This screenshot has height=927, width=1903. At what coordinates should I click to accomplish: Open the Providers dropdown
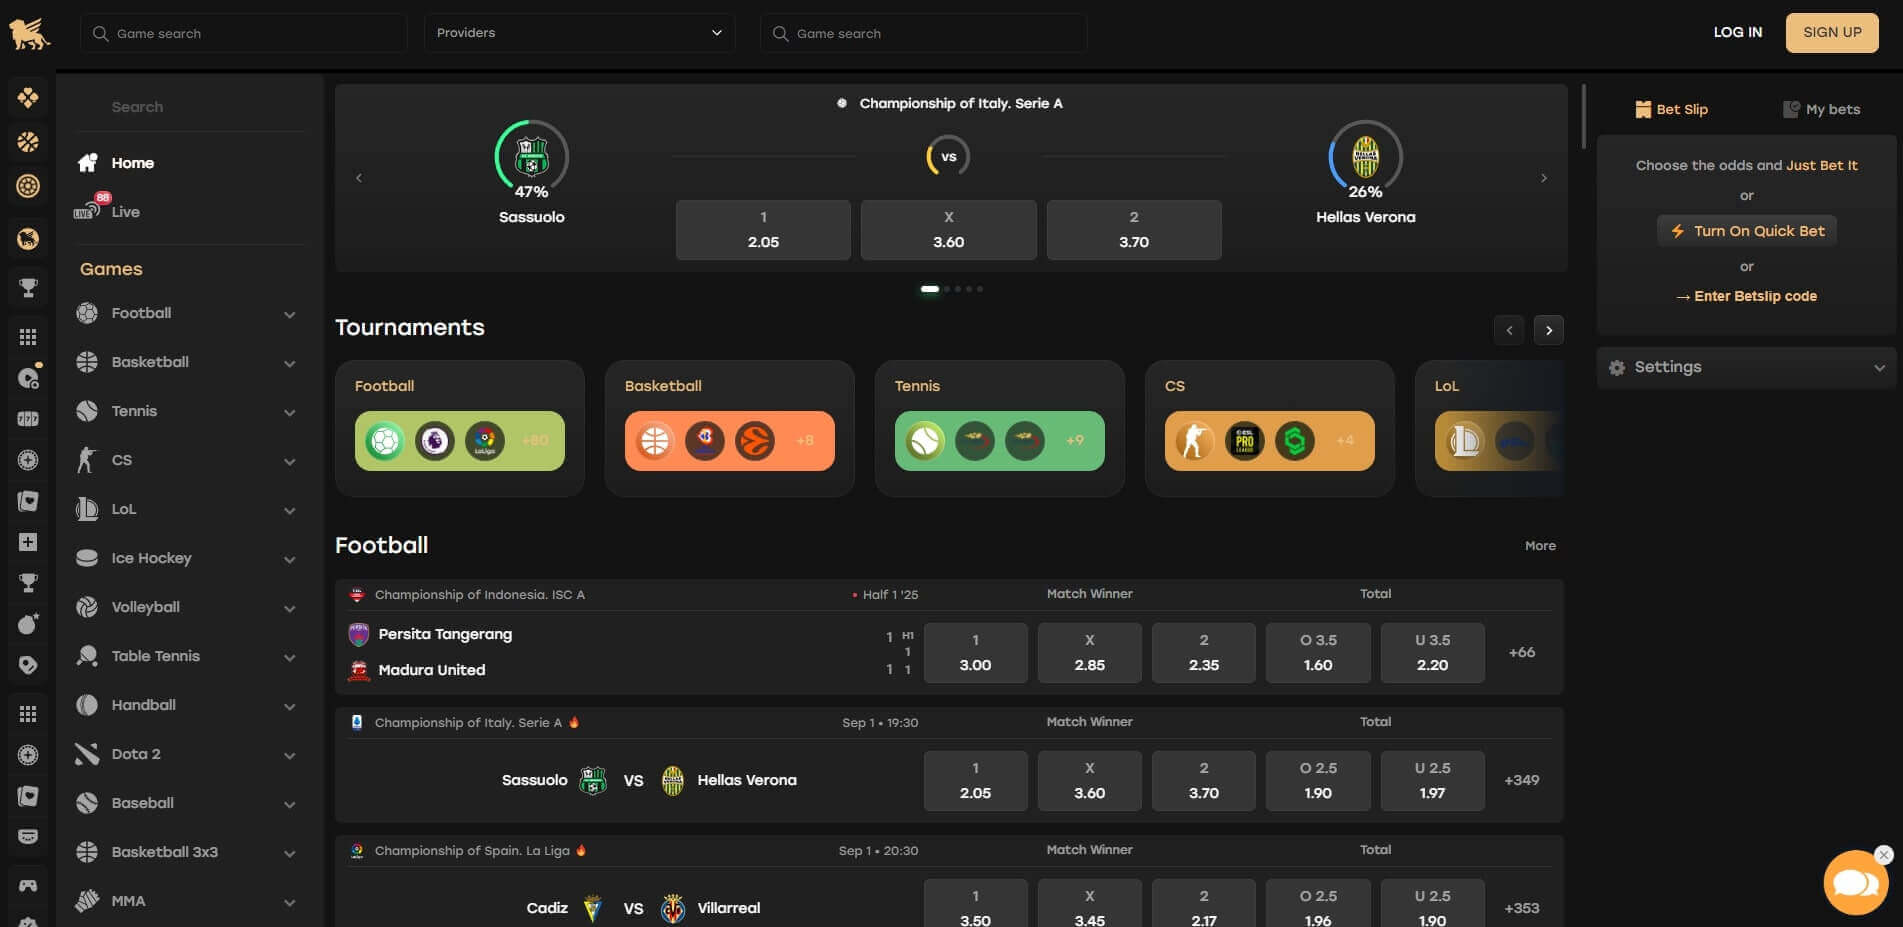point(579,32)
